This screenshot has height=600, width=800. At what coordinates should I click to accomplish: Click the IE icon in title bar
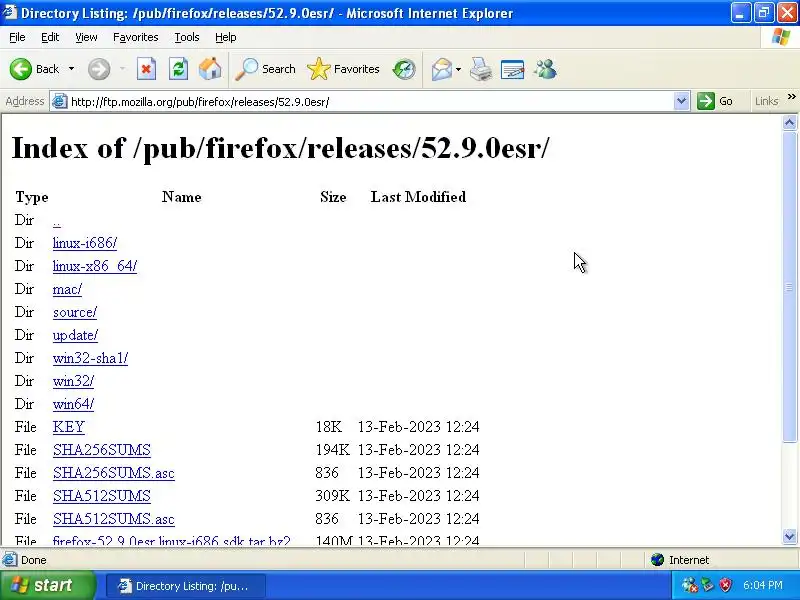(x=9, y=11)
